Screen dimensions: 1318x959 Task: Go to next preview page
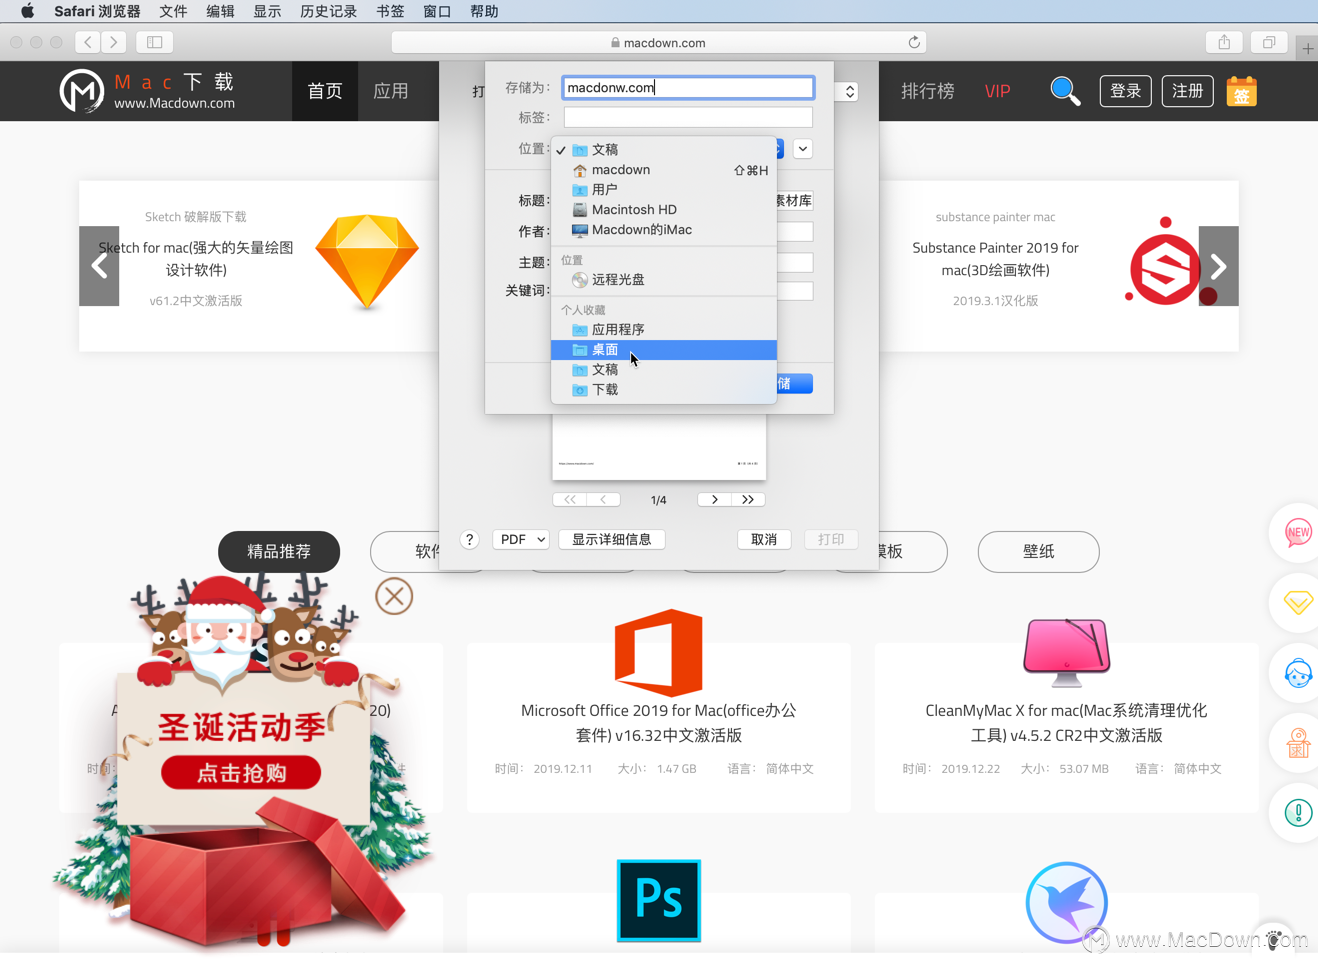pyautogui.click(x=714, y=499)
